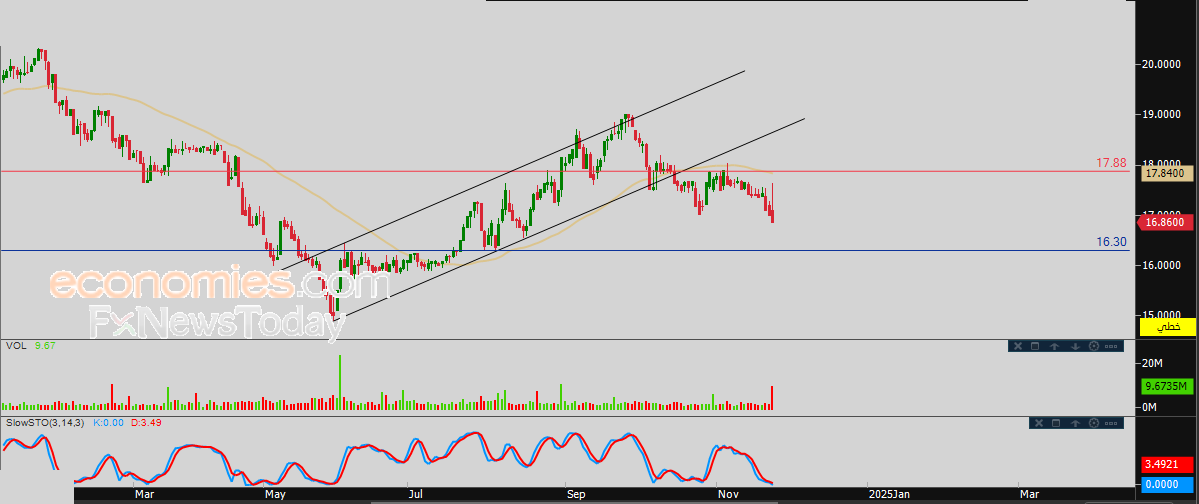Move the VOL panel up

point(1054,346)
